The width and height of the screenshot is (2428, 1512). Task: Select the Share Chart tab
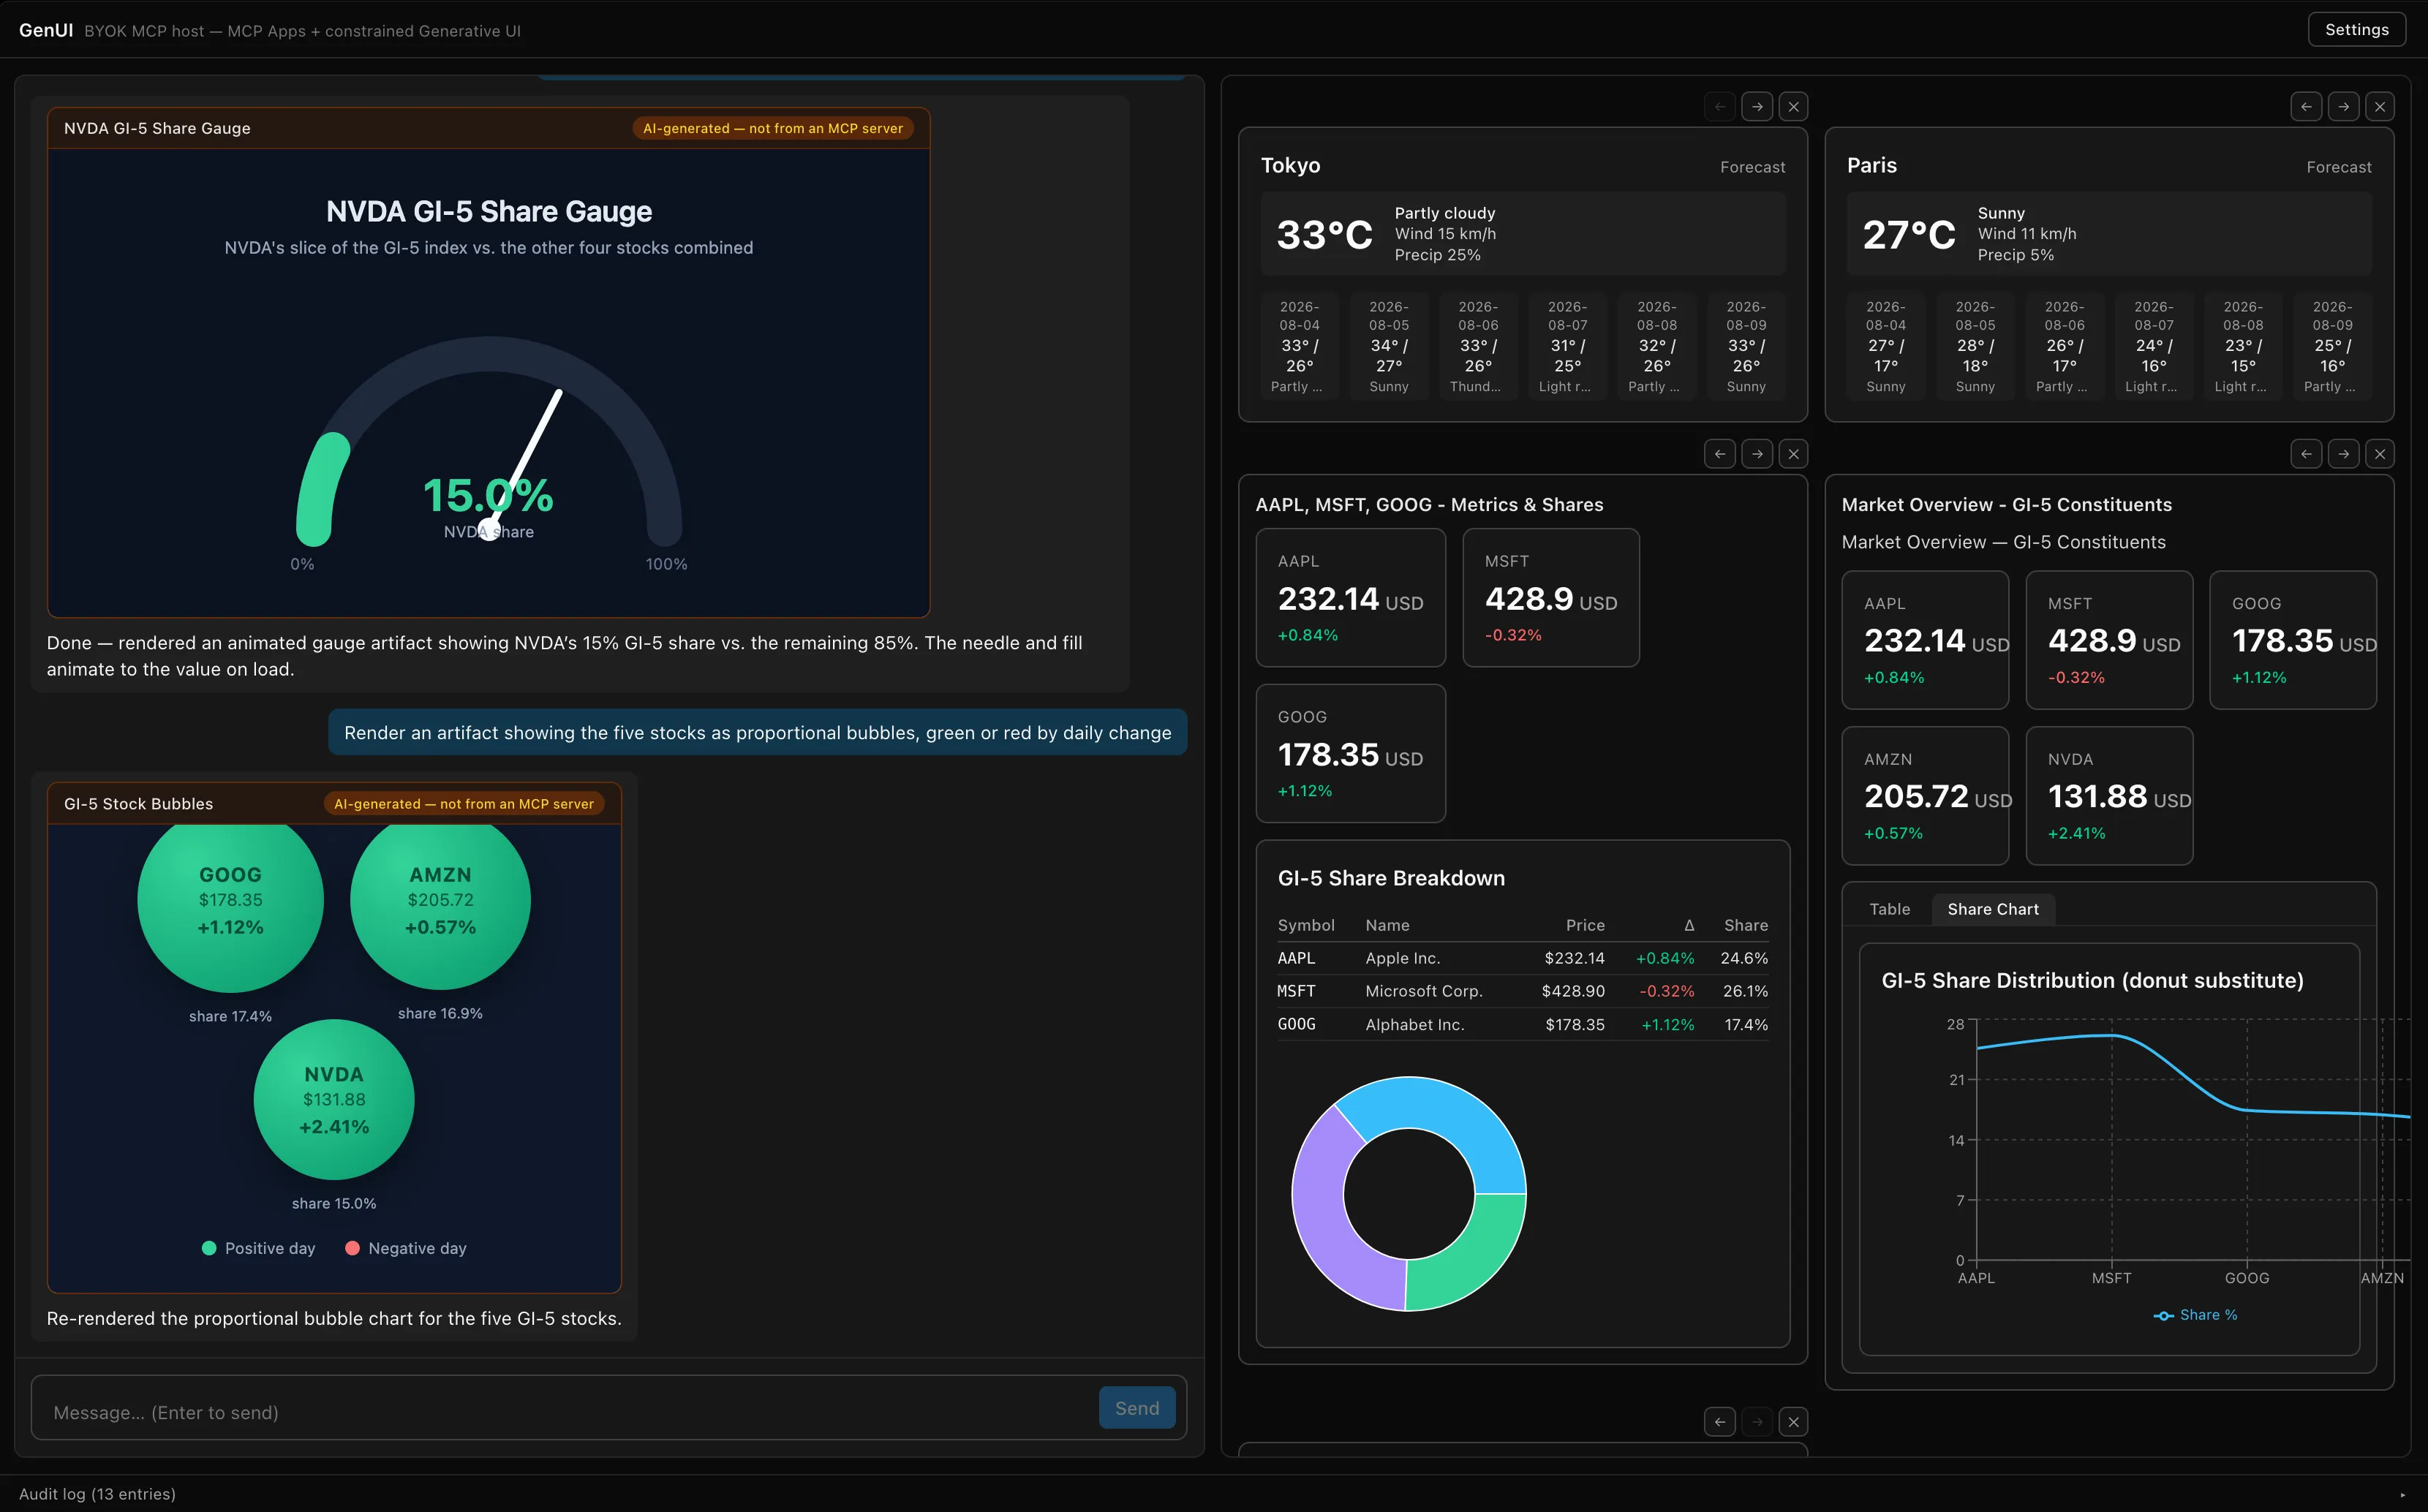pos(1993,909)
